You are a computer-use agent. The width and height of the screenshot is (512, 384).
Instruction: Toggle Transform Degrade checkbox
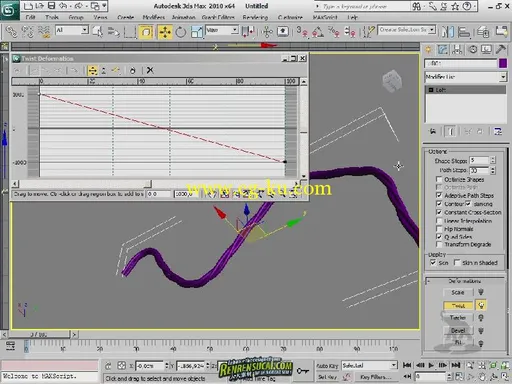tap(439, 244)
